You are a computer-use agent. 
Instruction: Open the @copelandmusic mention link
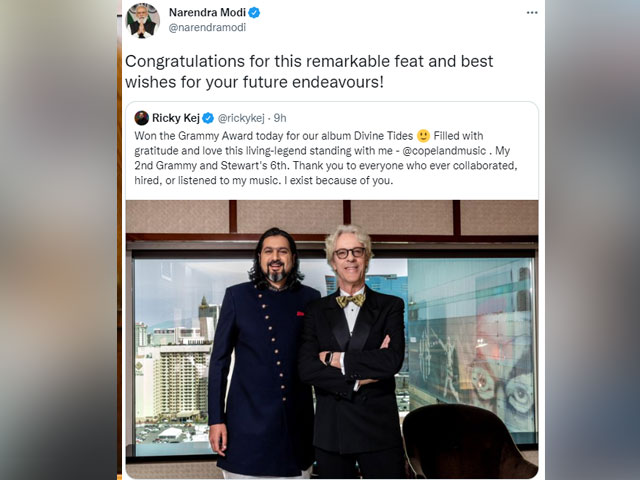point(444,151)
